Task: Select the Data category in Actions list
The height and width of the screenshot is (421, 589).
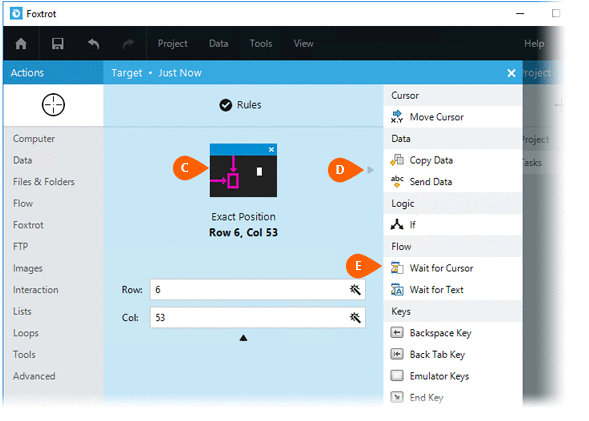Action: point(23,160)
